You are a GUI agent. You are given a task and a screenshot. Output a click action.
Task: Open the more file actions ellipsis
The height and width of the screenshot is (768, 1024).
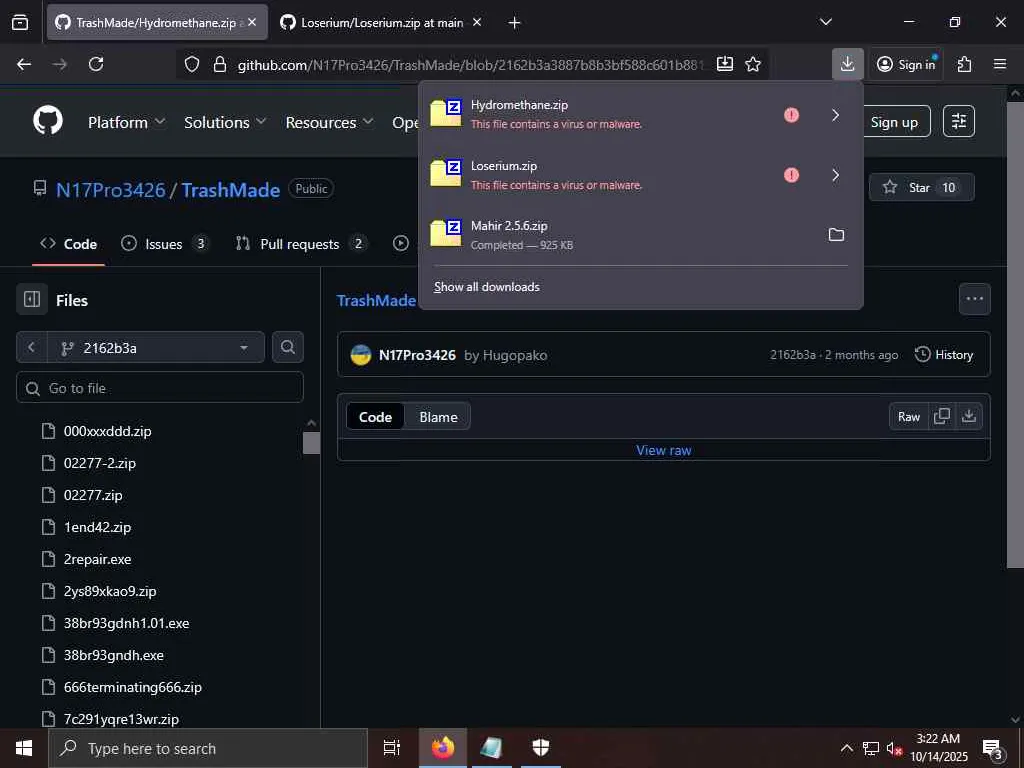coord(974,298)
